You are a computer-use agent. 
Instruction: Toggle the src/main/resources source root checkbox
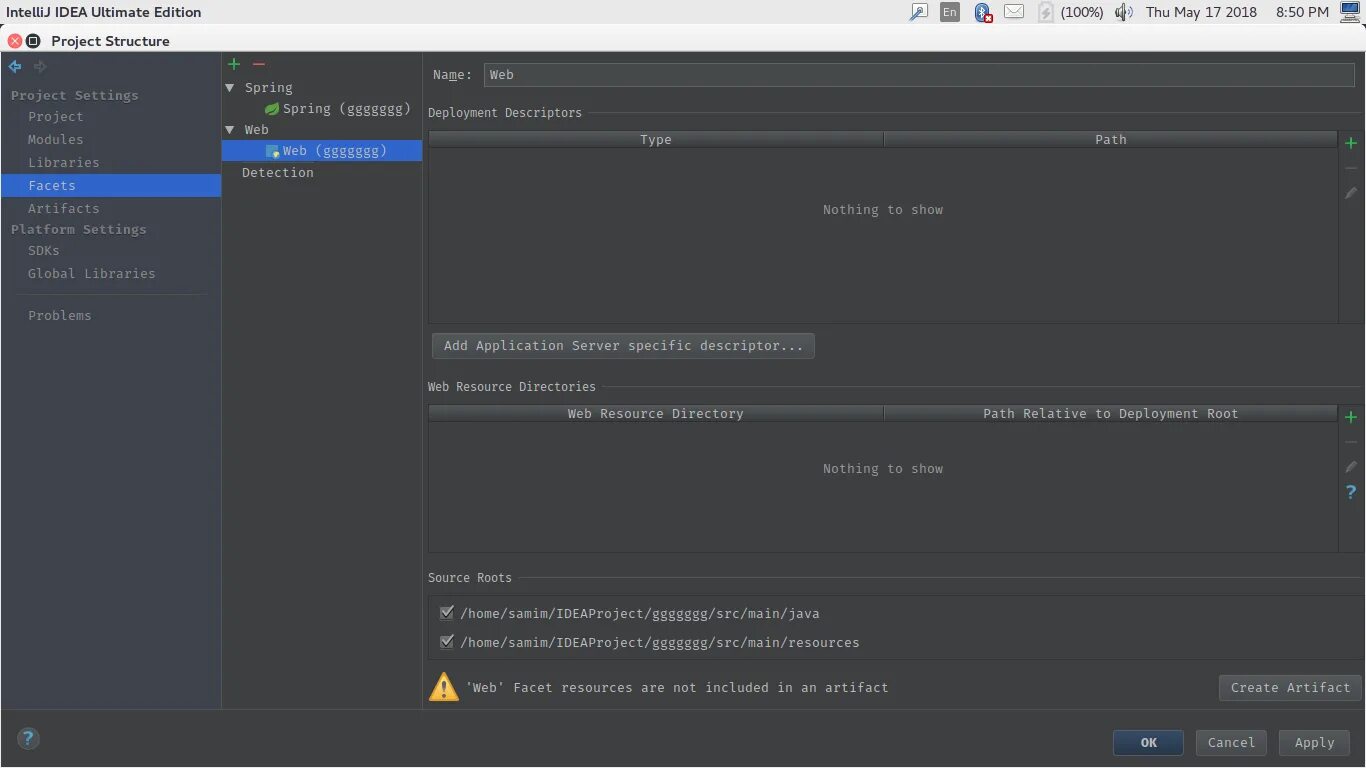tap(447, 642)
